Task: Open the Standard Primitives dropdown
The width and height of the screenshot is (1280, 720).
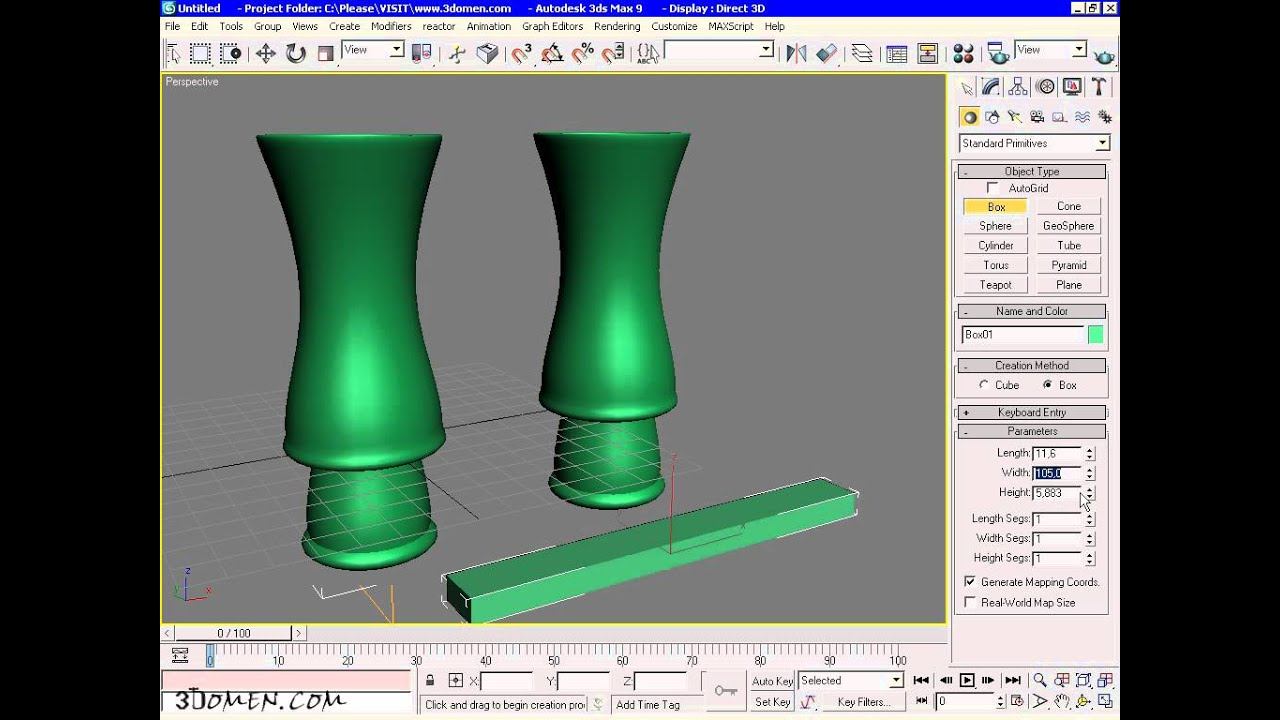Action: click(1034, 143)
